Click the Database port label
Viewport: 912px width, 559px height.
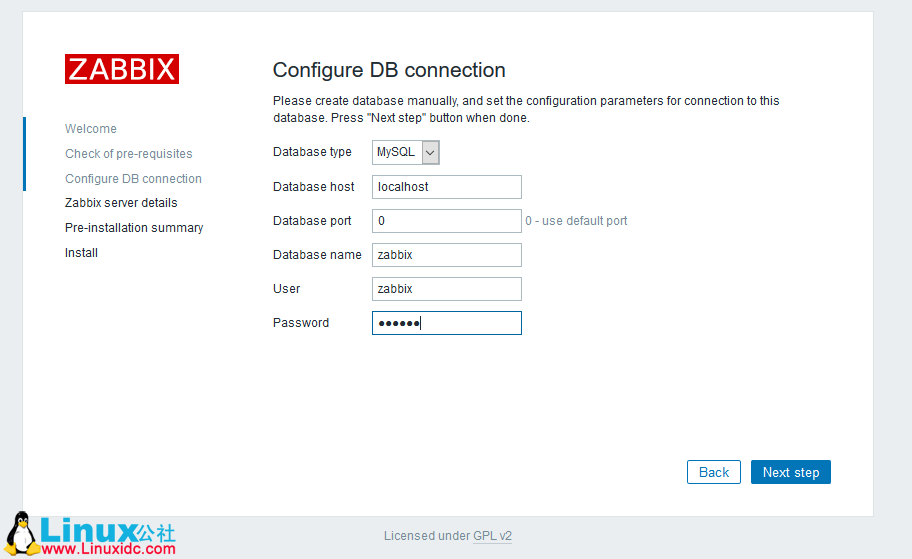tap(312, 221)
